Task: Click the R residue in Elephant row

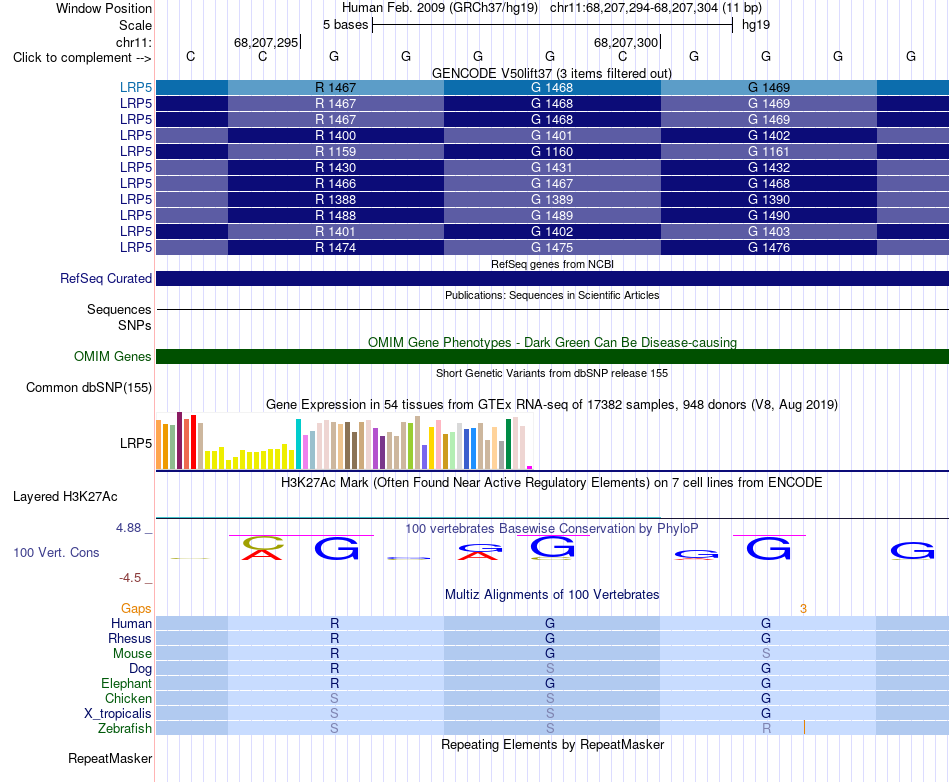Action: tap(334, 683)
